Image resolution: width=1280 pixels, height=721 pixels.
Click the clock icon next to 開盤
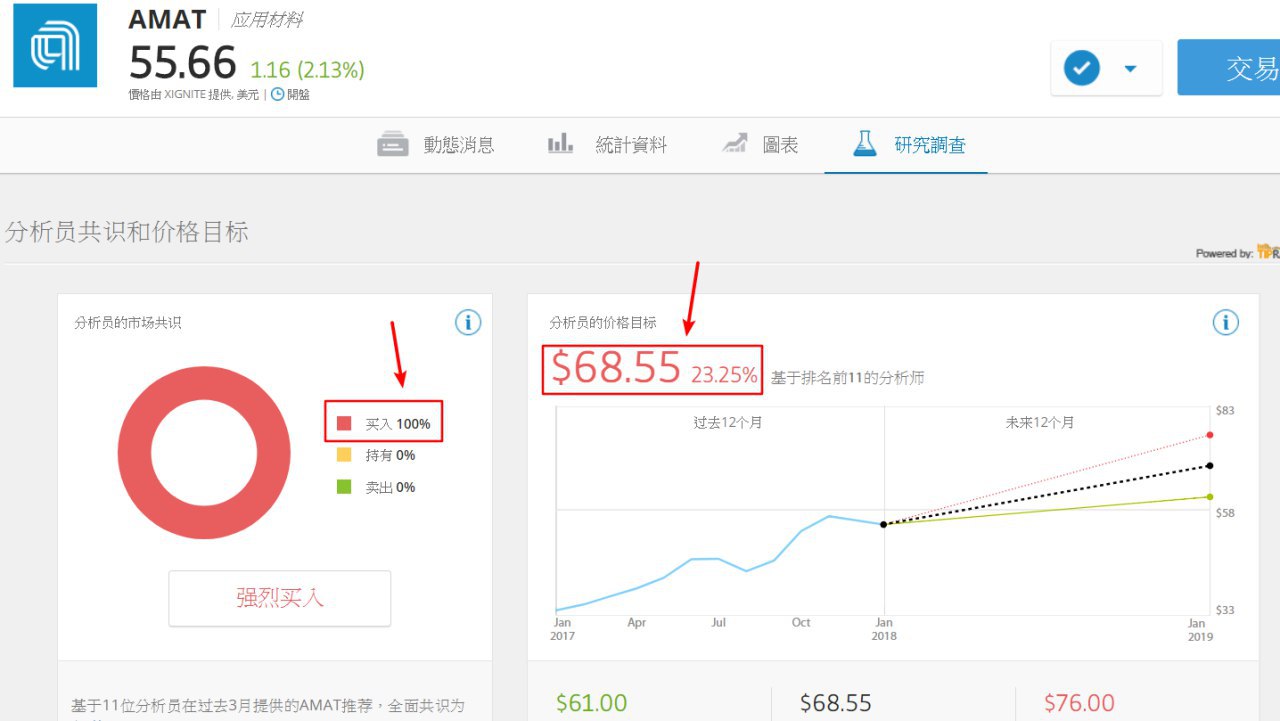[277, 95]
